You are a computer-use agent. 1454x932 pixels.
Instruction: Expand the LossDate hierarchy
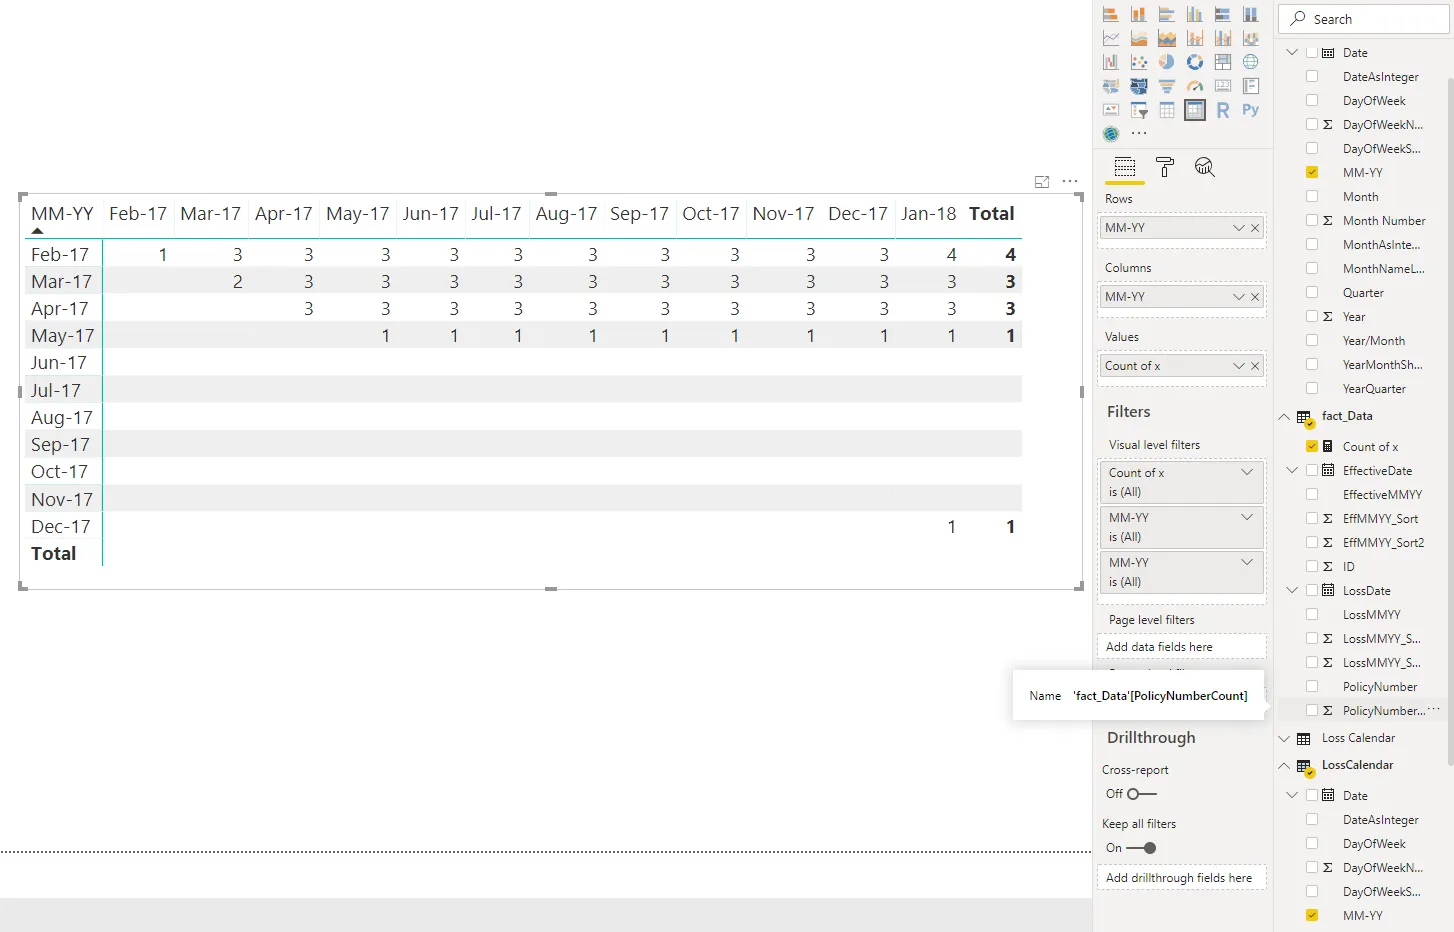point(1292,590)
